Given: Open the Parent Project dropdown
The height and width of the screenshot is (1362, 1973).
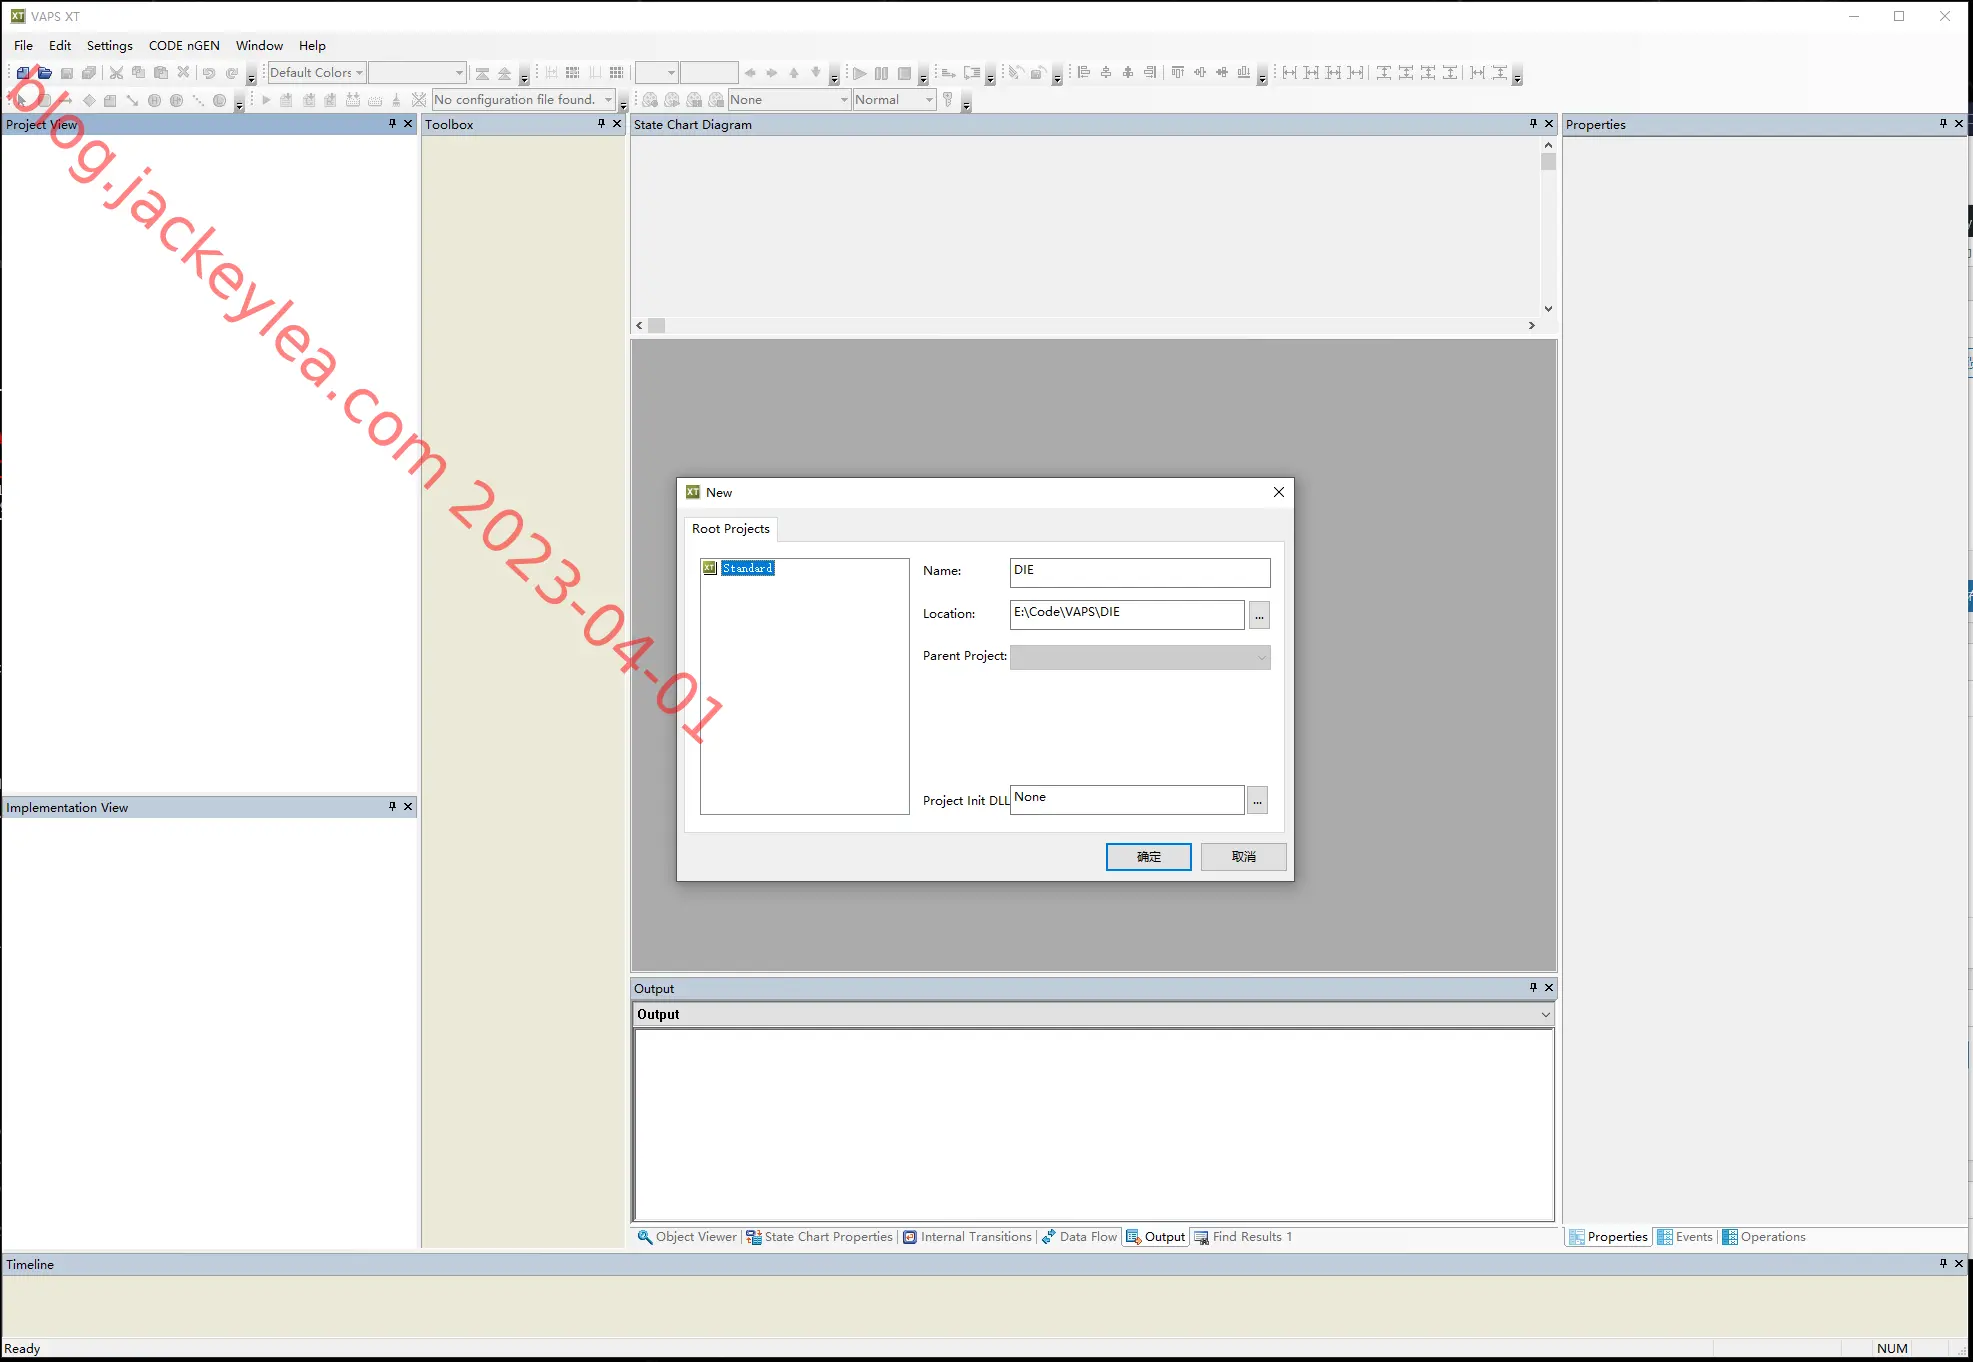Looking at the screenshot, I should click(1140, 657).
